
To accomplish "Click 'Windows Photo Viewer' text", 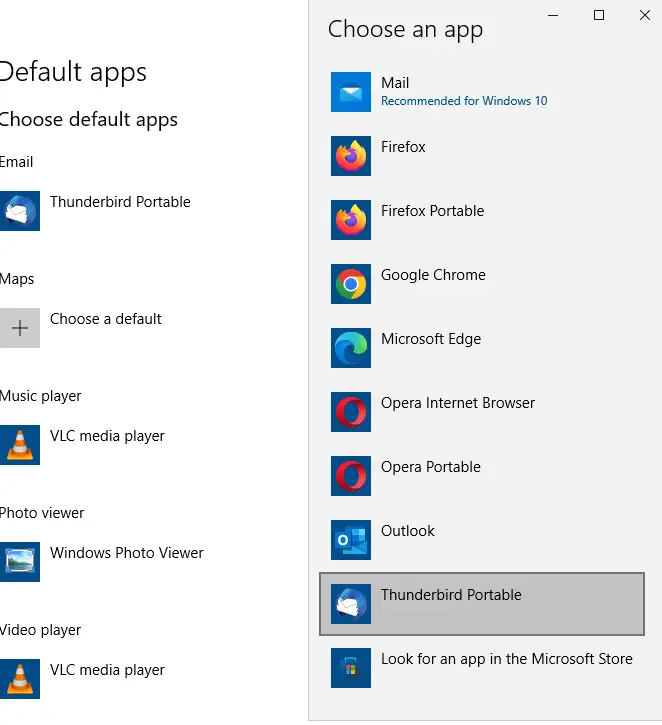I will click(x=126, y=553).
